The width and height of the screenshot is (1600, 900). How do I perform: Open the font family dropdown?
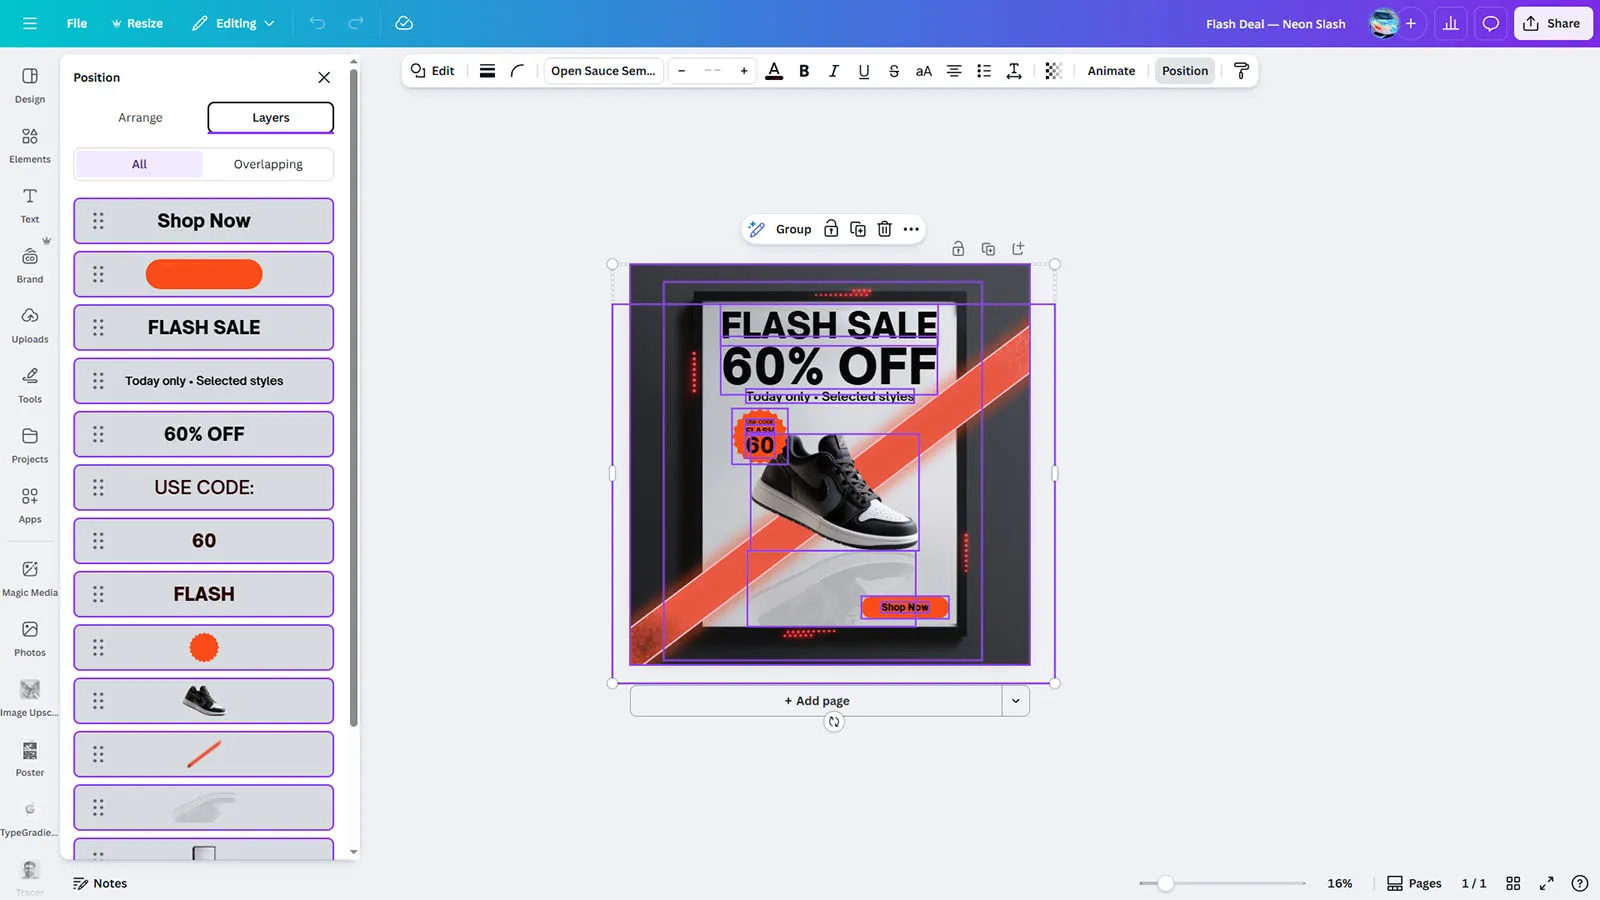point(603,71)
